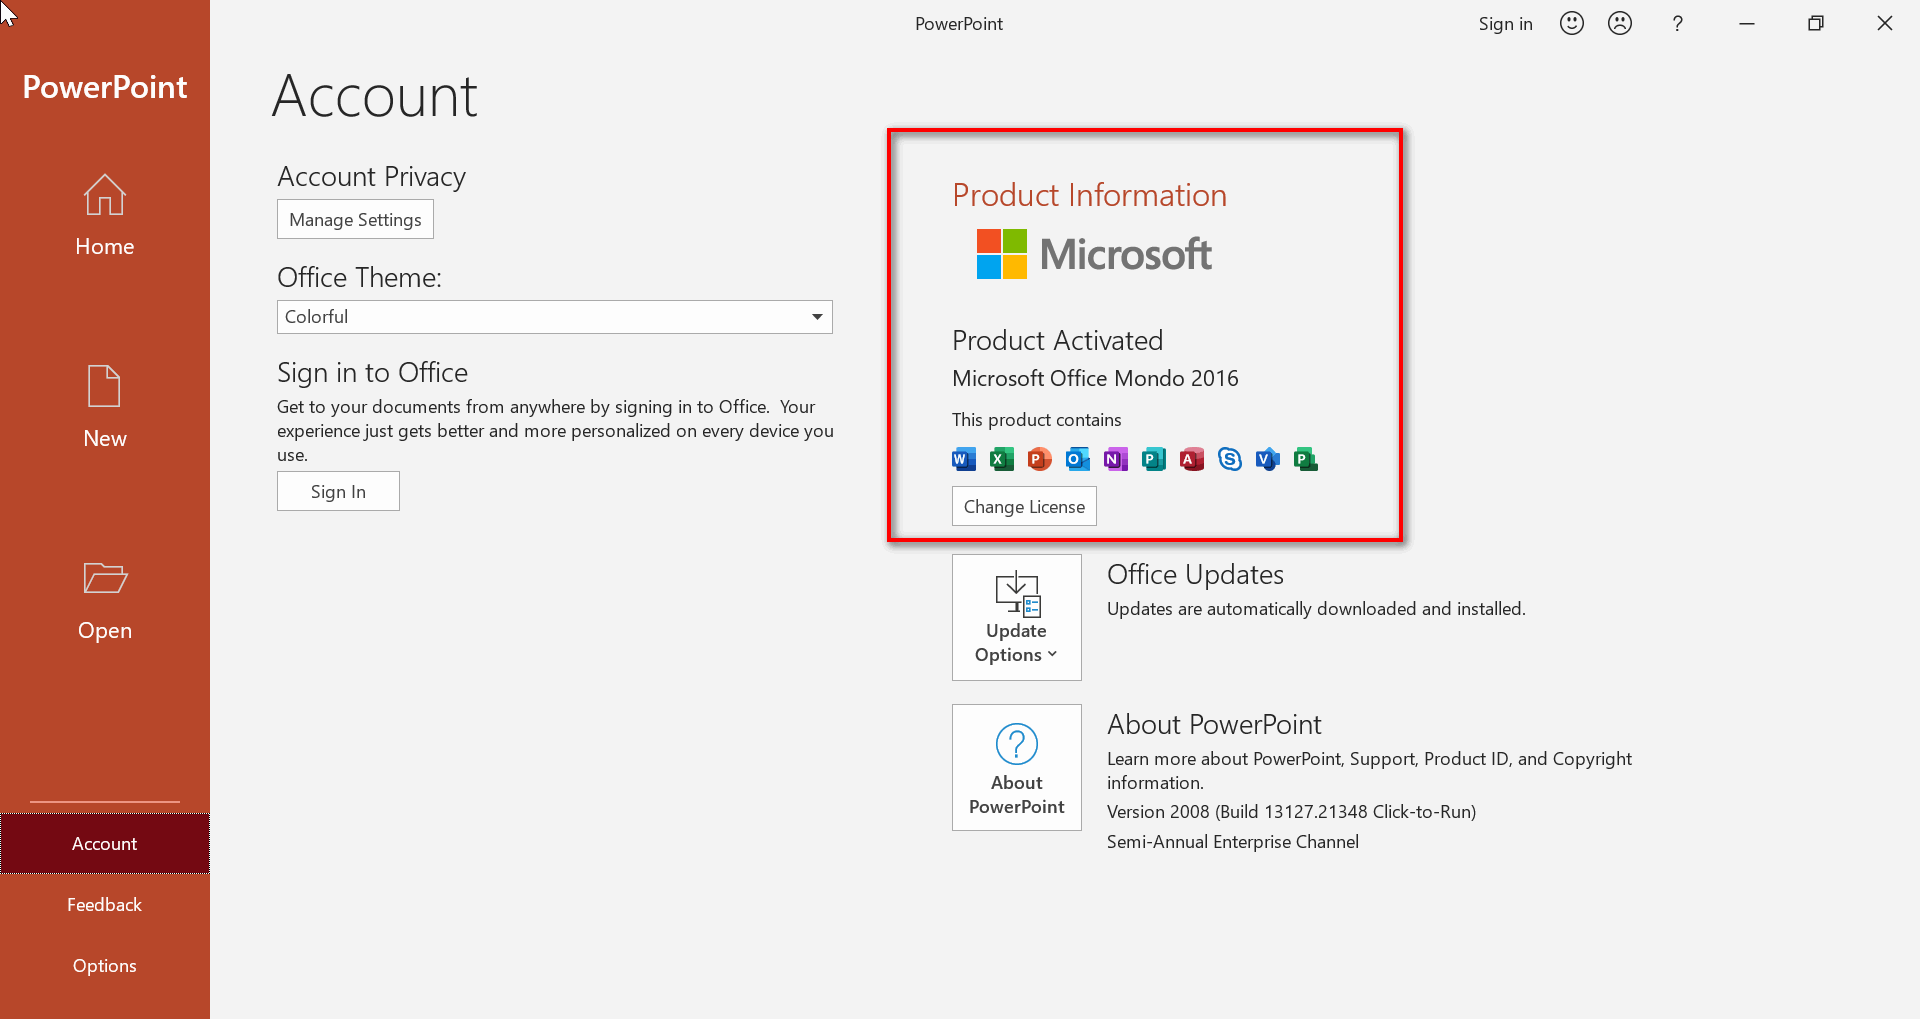Image resolution: width=1920 pixels, height=1019 pixels.
Task: Click the 'Product Activated' text
Action: [1057, 340]
